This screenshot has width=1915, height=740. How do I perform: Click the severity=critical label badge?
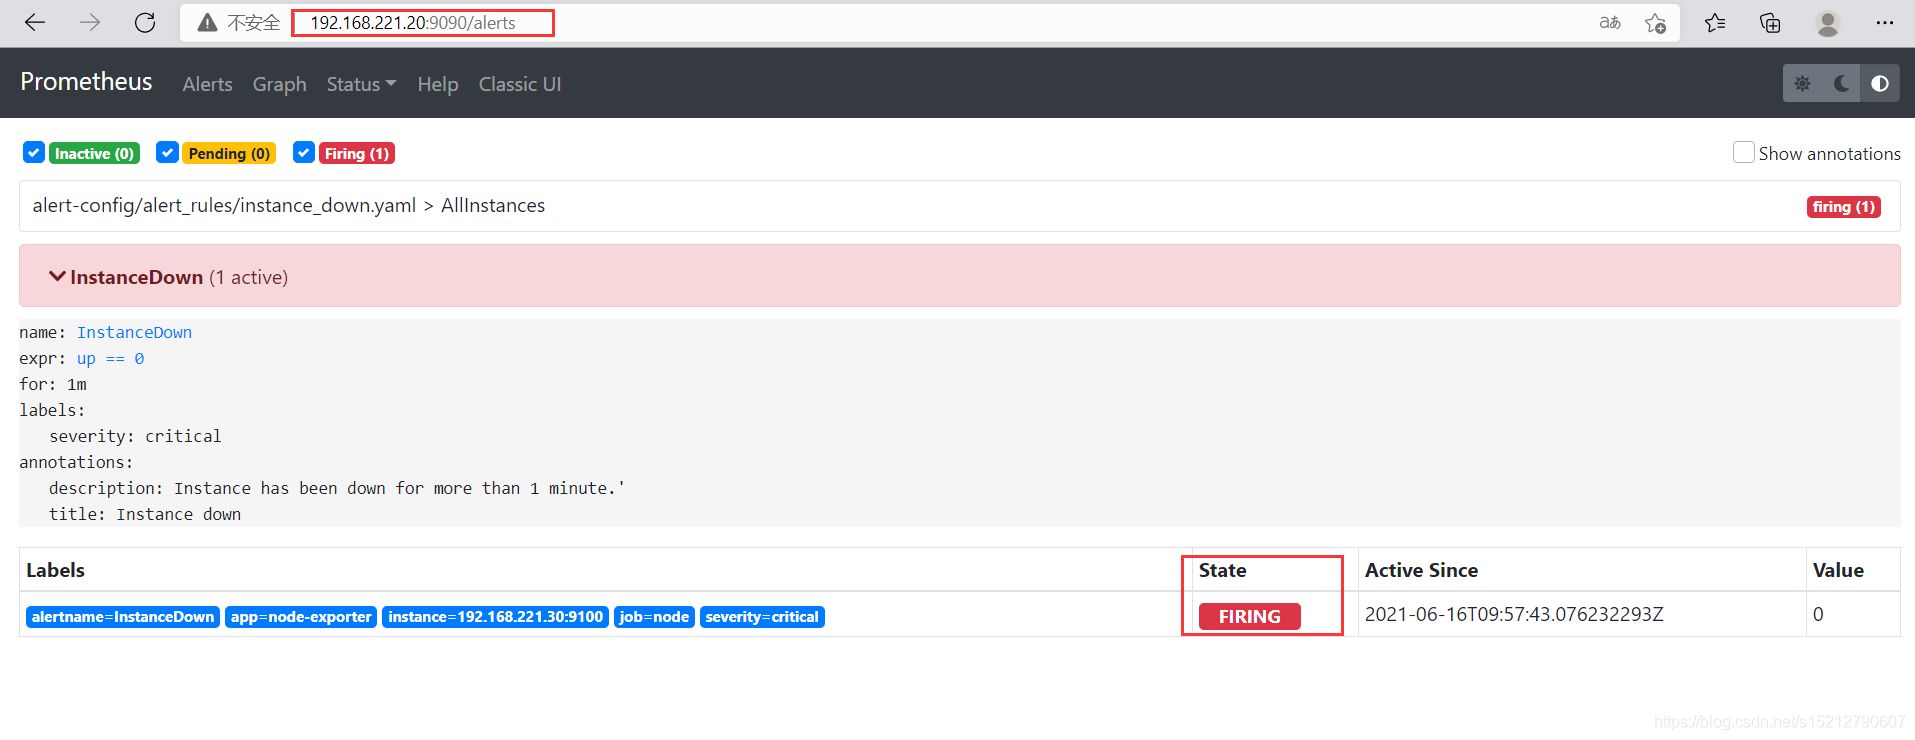click(x=762, y=617)
